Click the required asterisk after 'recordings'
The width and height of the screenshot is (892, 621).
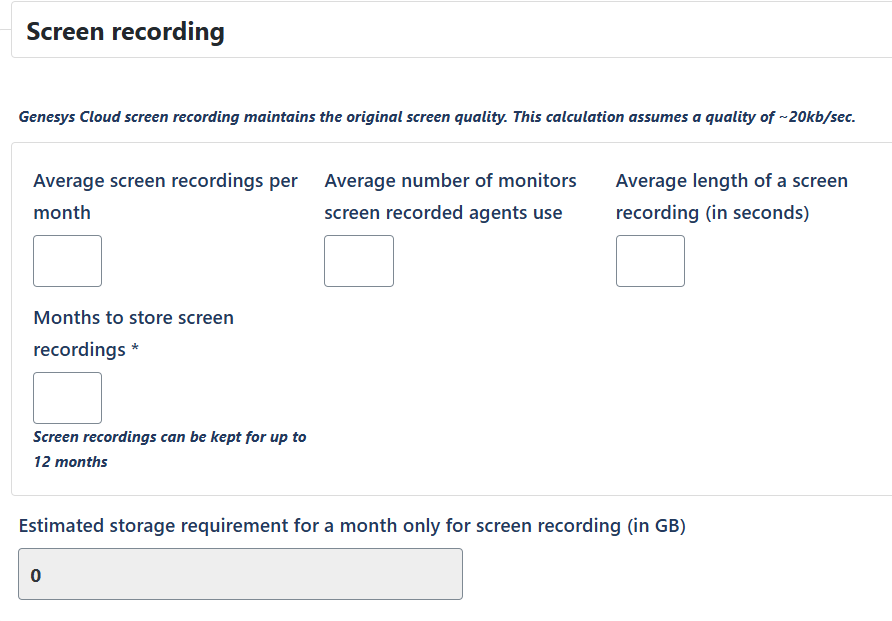pyautogui.click(x=135, y=350)
